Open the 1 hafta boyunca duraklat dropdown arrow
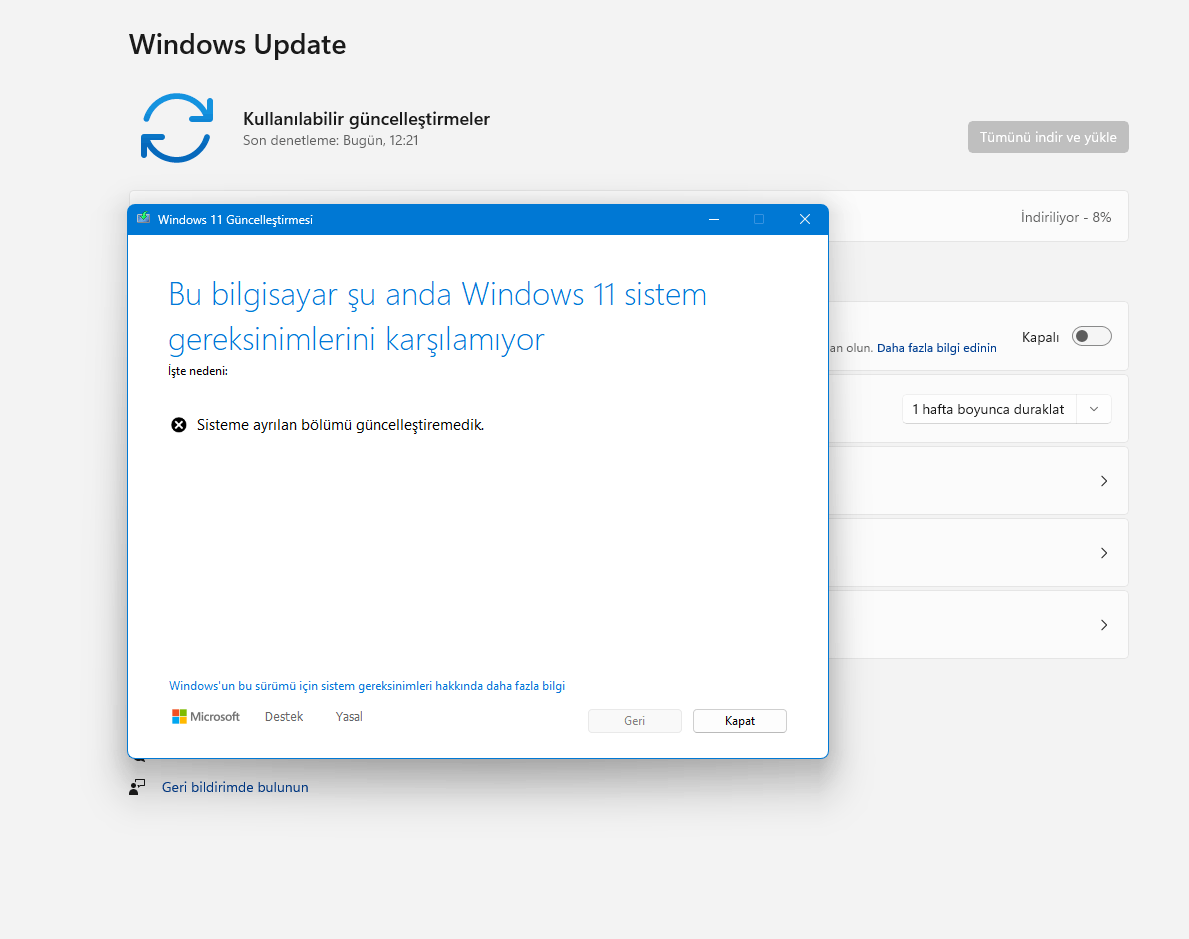 tap(1093, 409)
